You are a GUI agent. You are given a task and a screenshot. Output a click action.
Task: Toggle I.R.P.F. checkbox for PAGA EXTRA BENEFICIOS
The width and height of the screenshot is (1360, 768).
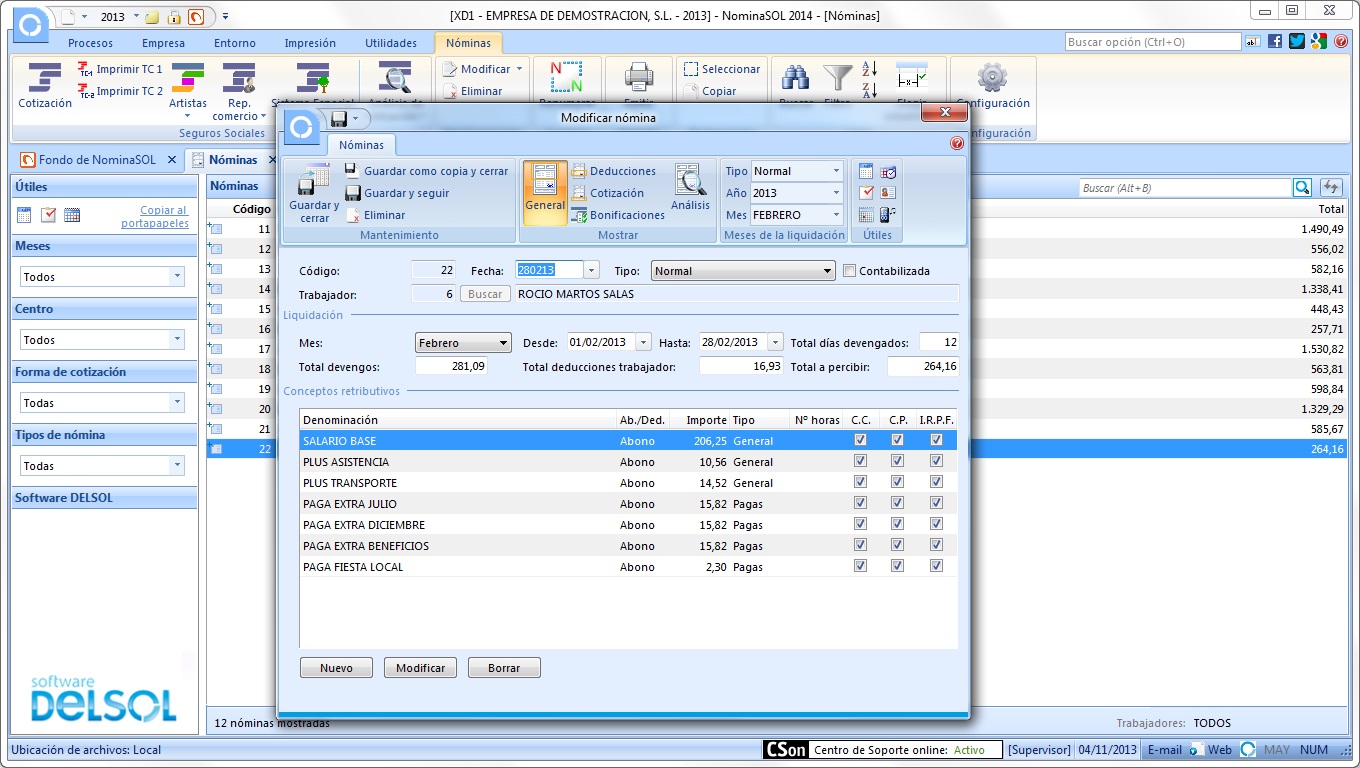coord(936,545)
